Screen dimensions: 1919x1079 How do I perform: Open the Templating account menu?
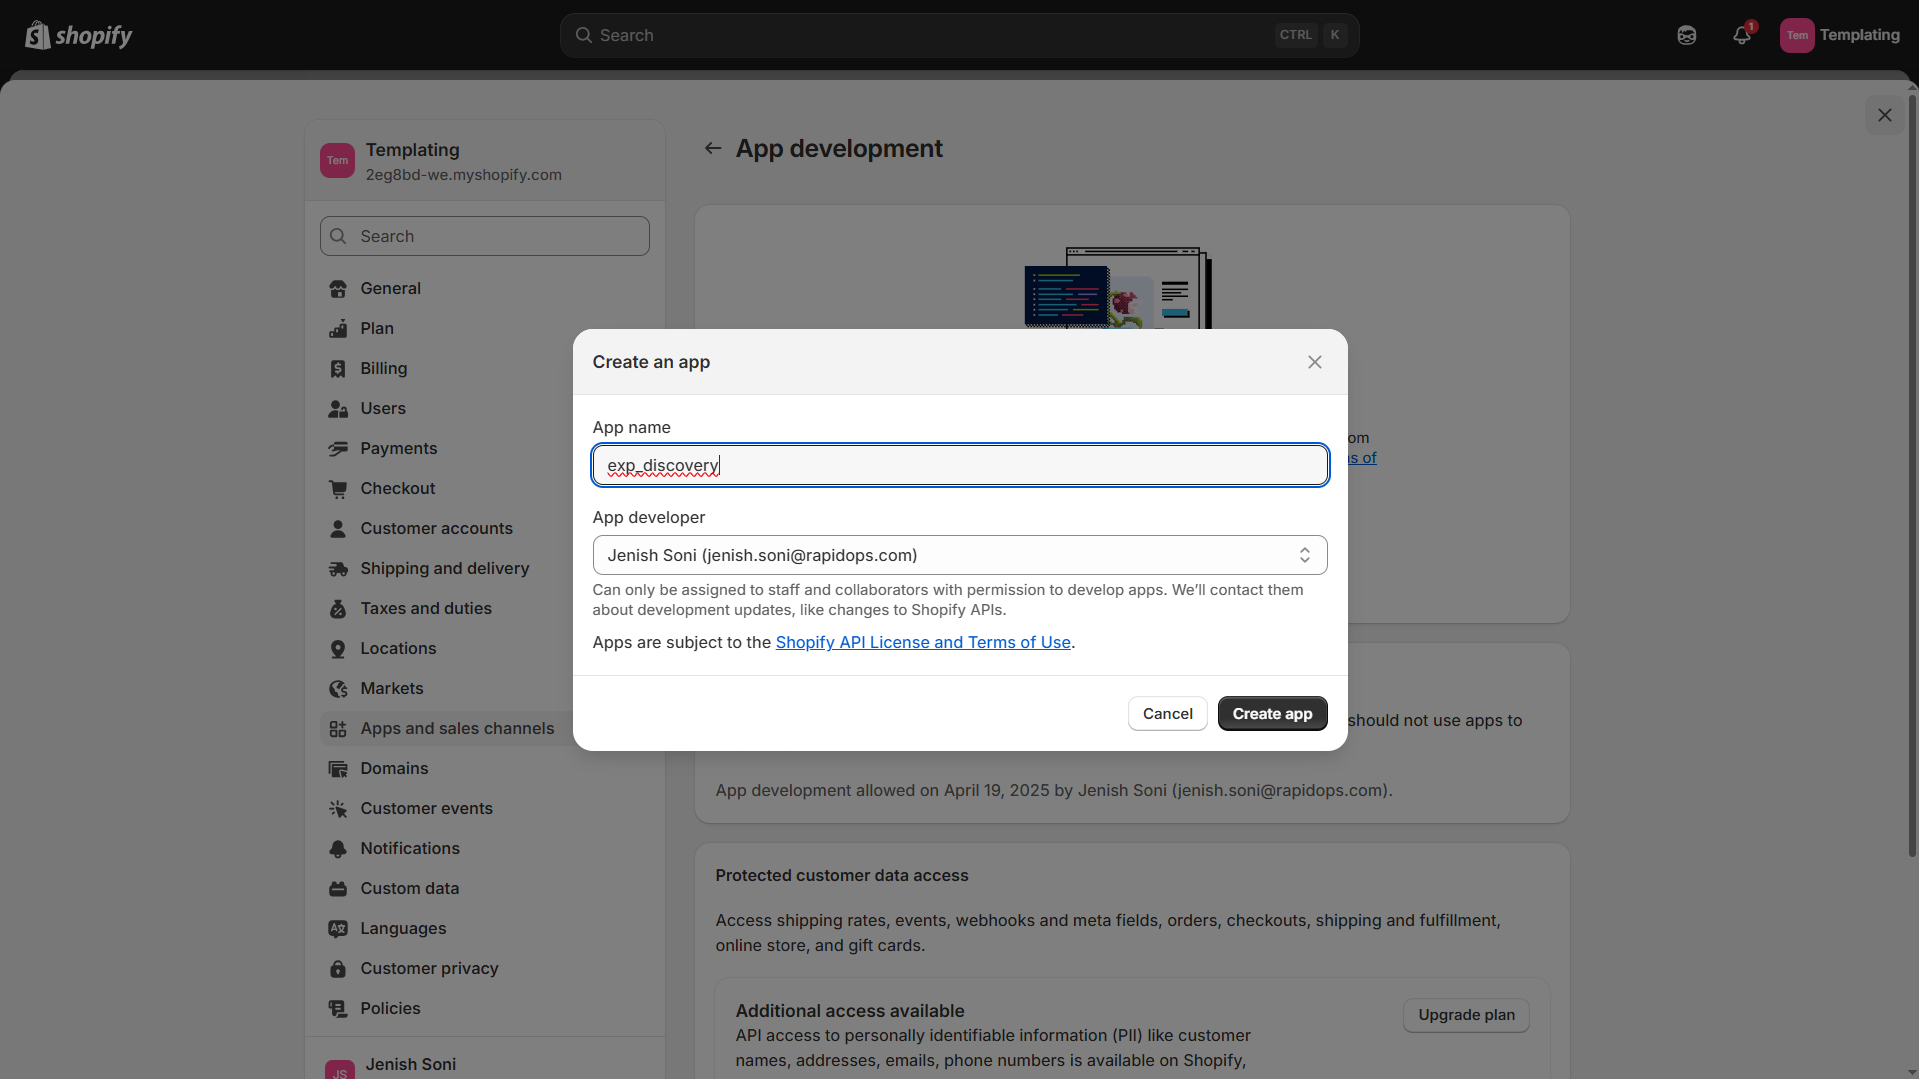(1840, 35)
